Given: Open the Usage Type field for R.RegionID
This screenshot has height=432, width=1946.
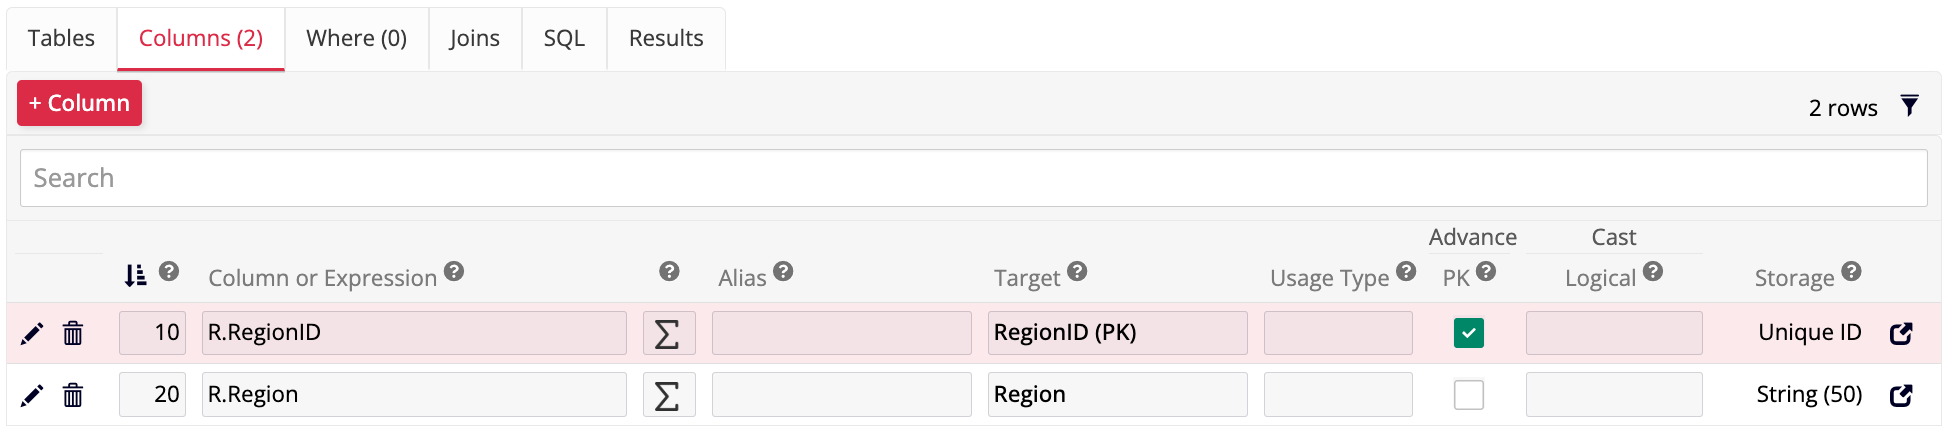Looking at the screenshot, I should point(1338,333).
